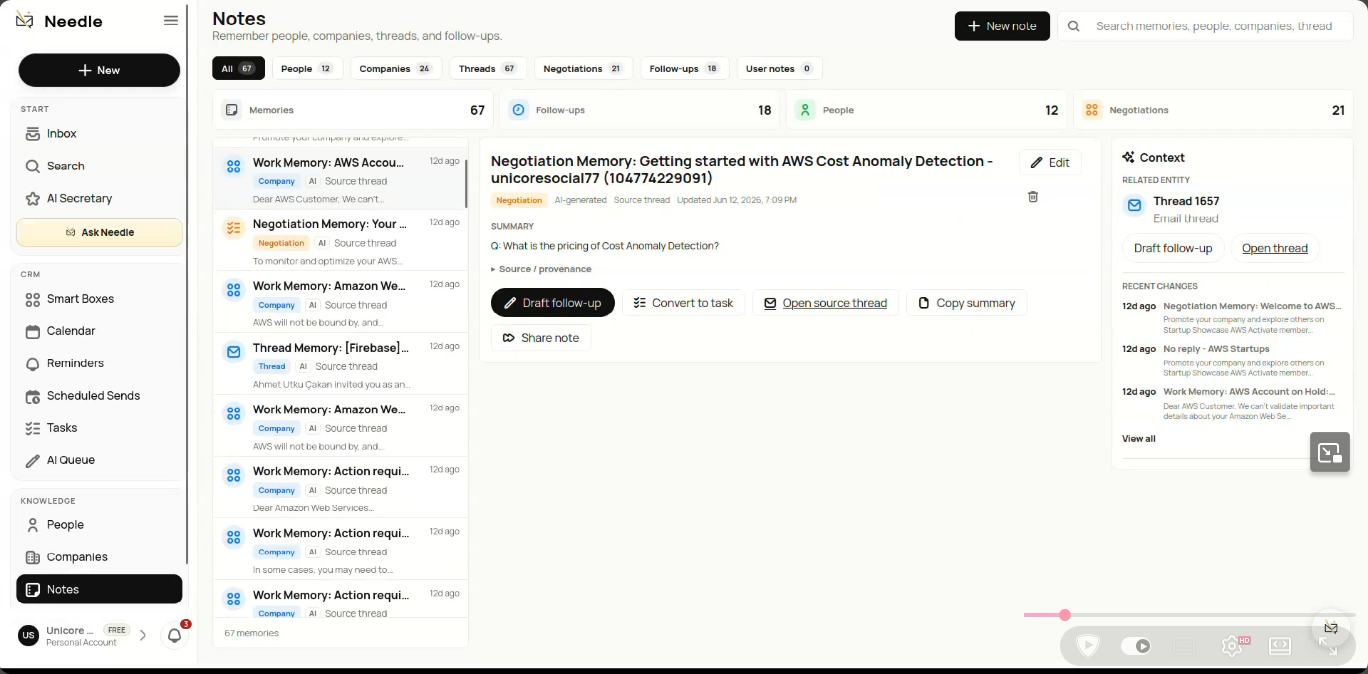Click the floating Needle mail icon
The image size is (1368, 674).
pos(1331,628)
